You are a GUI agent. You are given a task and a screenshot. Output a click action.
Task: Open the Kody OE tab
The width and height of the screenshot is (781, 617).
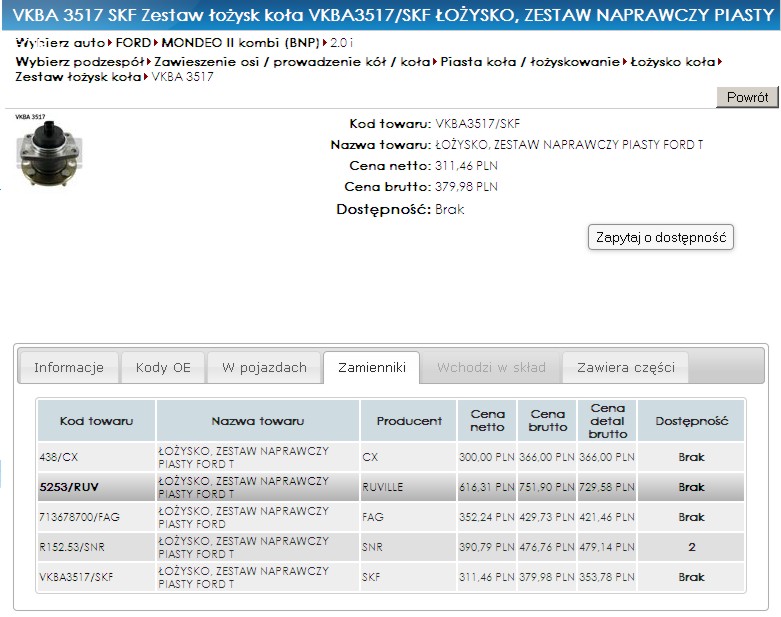(x=163, y=368)
